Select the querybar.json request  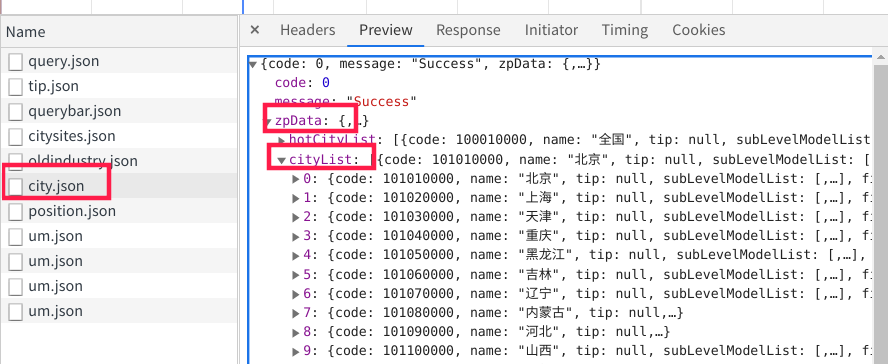119,111
